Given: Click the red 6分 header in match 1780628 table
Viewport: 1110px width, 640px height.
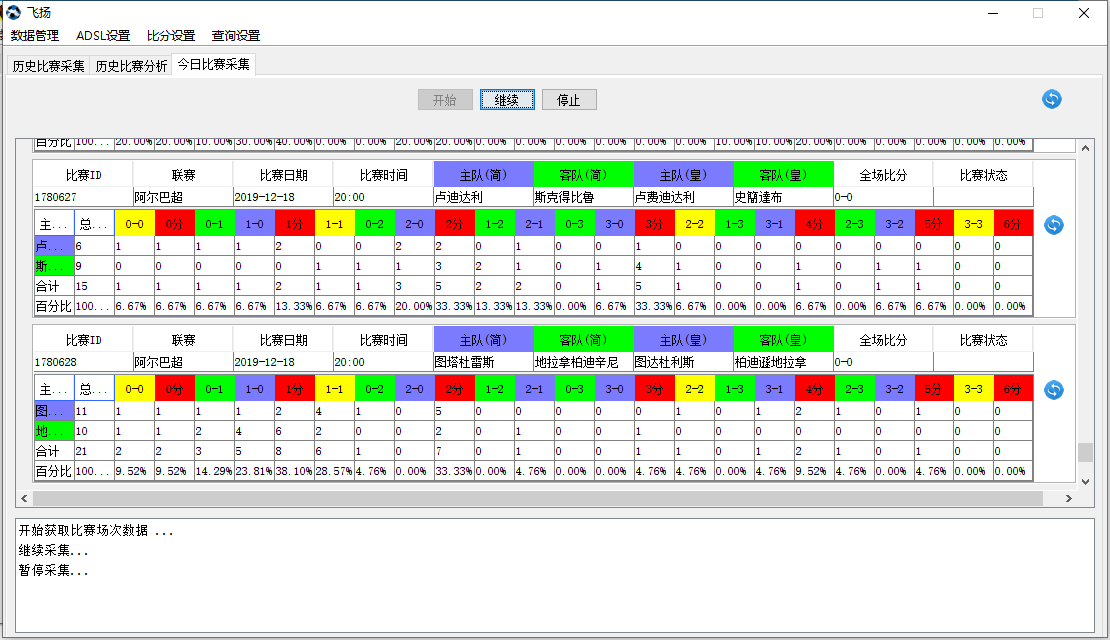Looking at the screenshot, I should (x=1012, y=389).
